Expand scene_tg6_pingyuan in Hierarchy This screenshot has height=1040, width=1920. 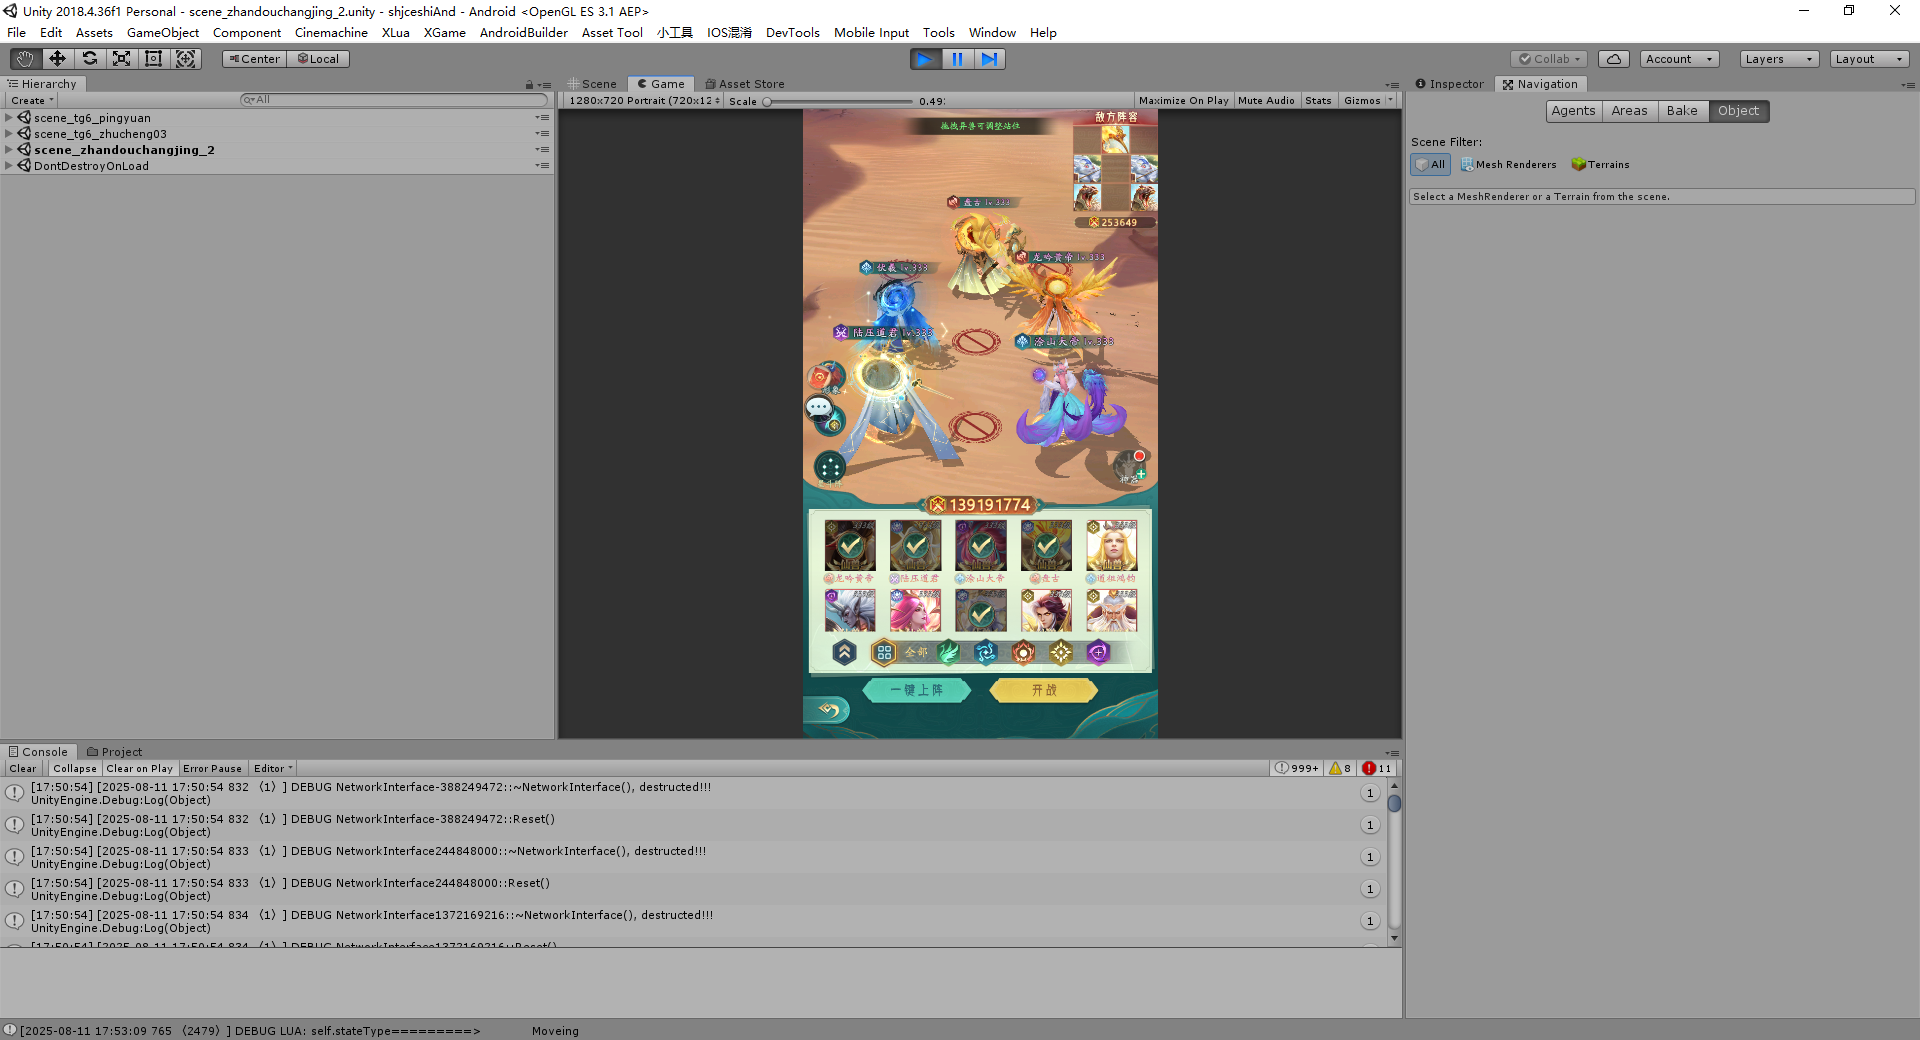click(x=9, y=118)
